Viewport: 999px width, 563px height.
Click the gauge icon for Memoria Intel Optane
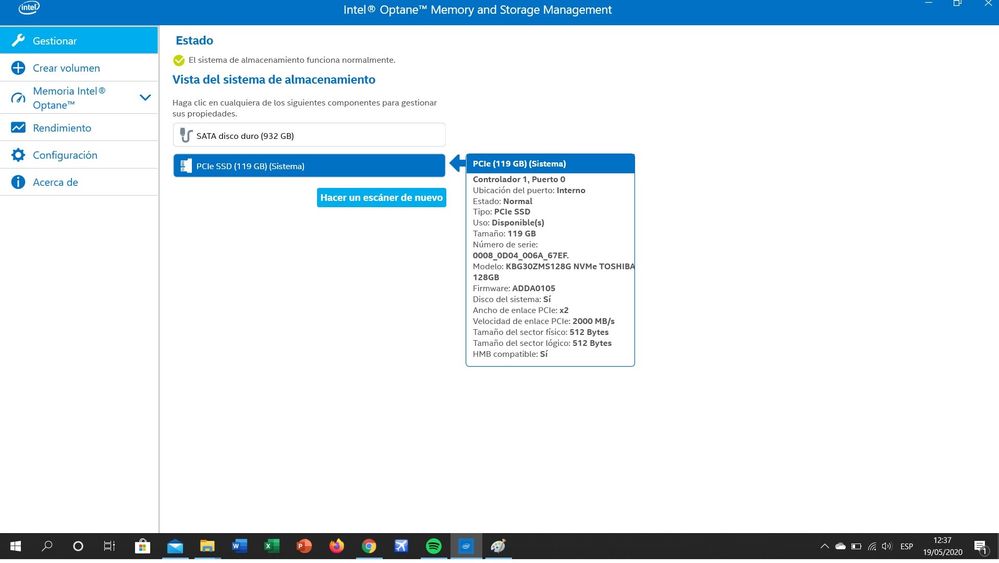(18, 98)
